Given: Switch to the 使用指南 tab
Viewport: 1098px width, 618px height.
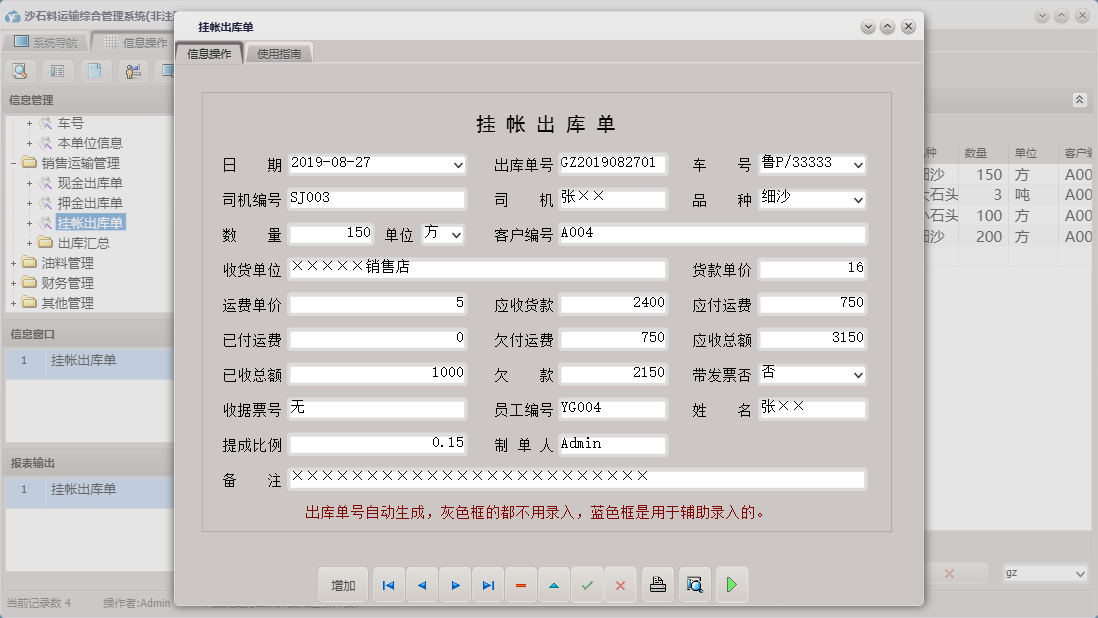Looking at the screenshot, I should click(279, 54).
